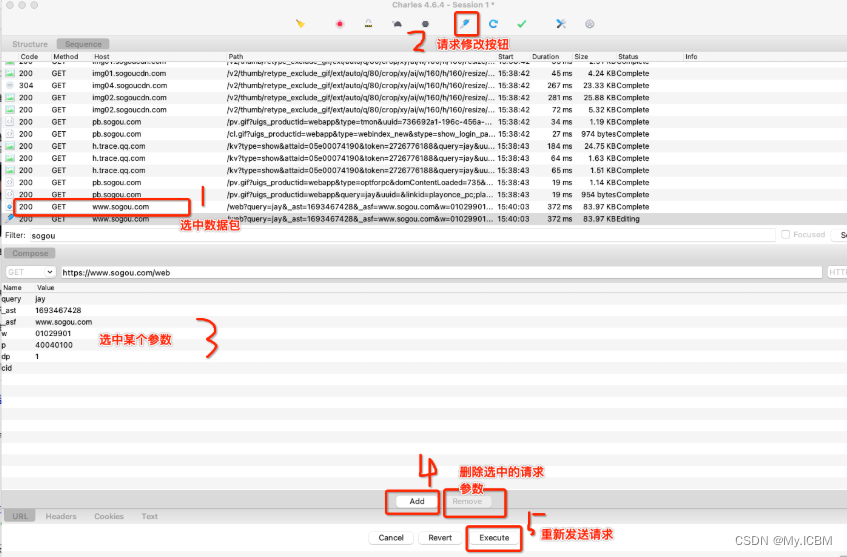Click the Filter field containing sogou
847x557 pixels.
(x=402, y=236)
